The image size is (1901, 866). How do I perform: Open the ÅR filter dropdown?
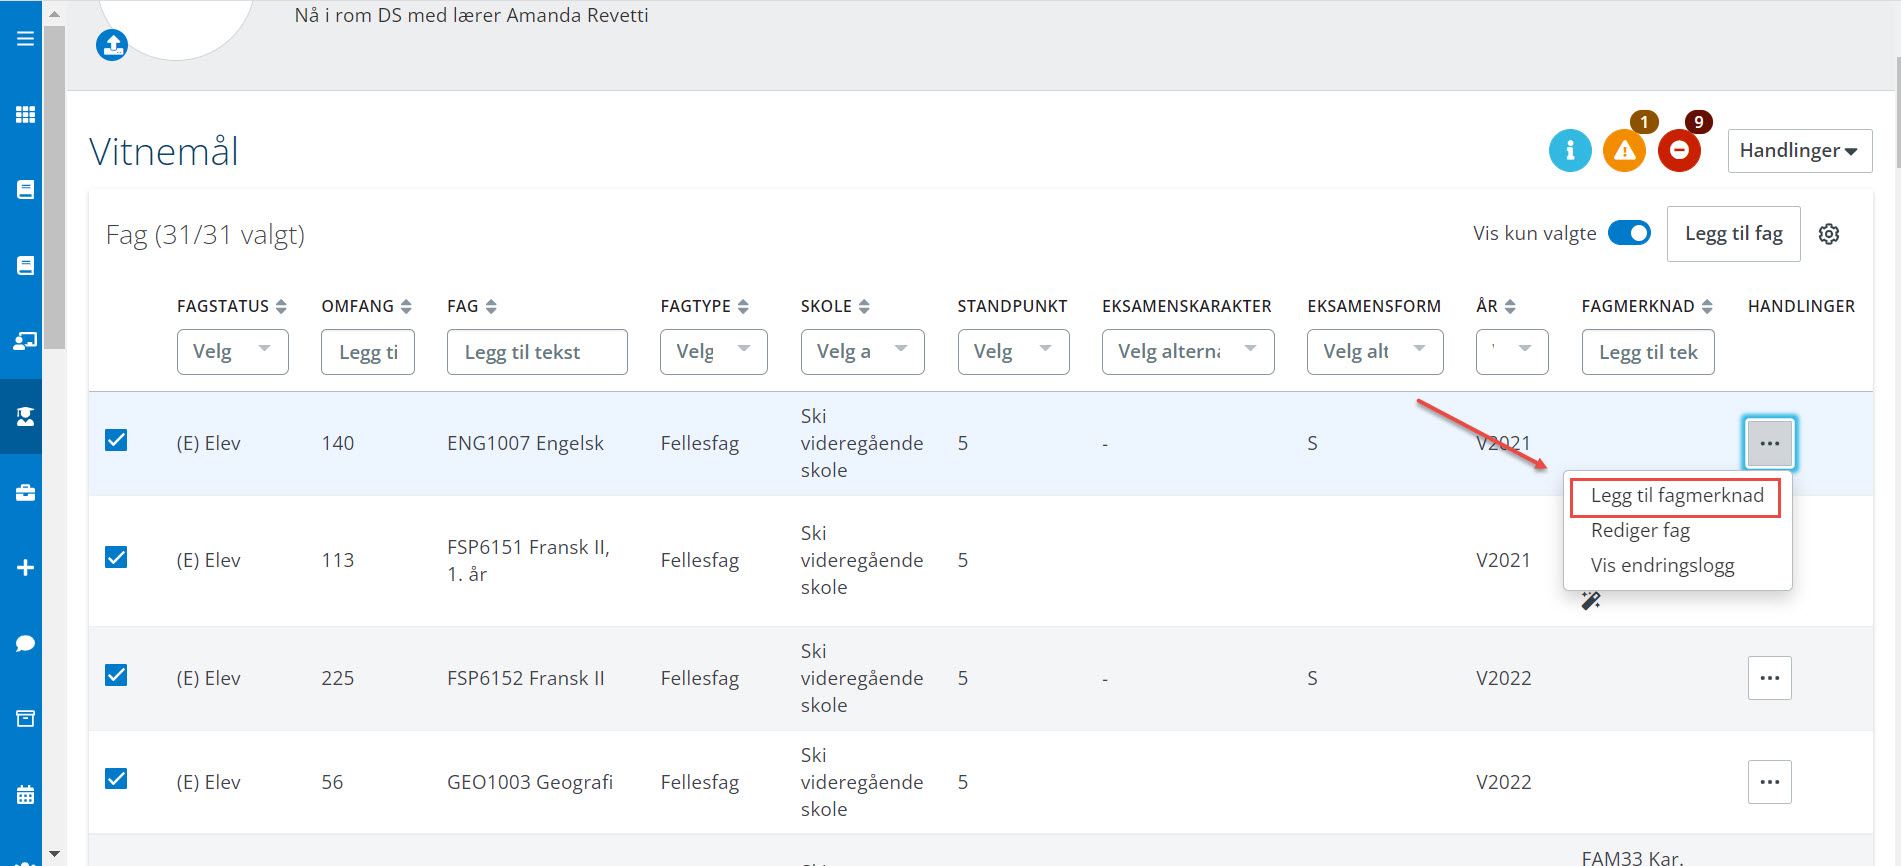[x=1512, y=352]
